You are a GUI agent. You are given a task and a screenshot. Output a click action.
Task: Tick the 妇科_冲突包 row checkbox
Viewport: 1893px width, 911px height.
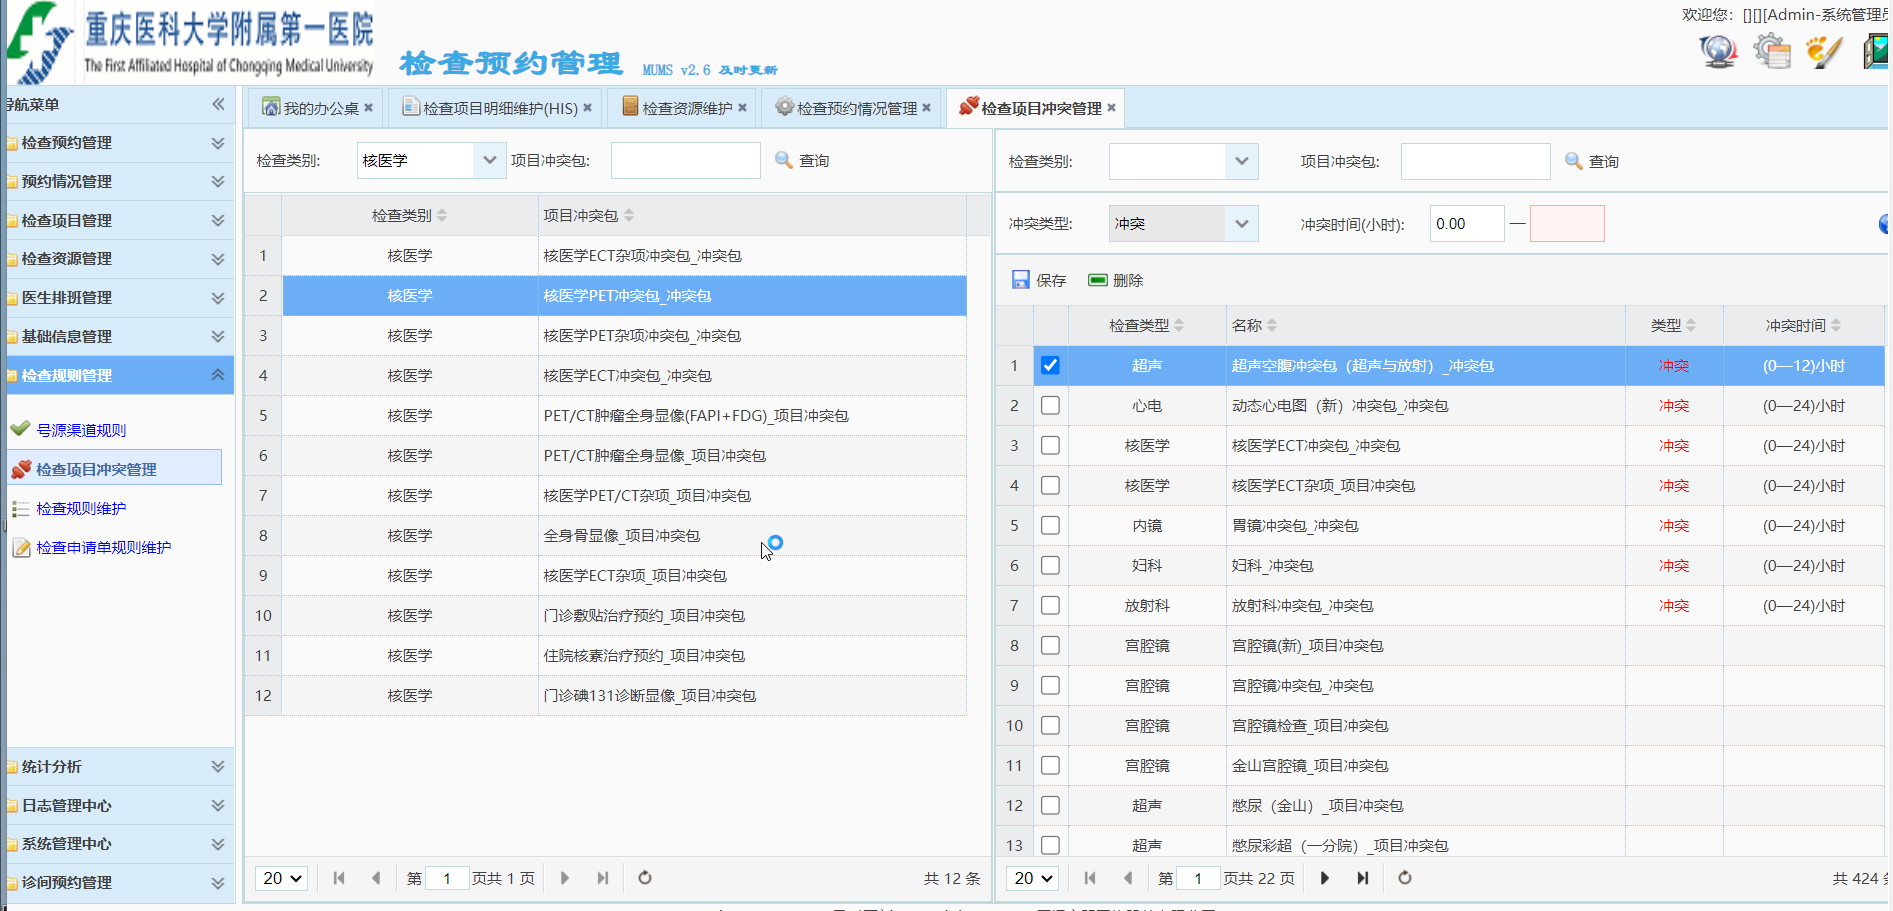click(x=1050, y=566)
